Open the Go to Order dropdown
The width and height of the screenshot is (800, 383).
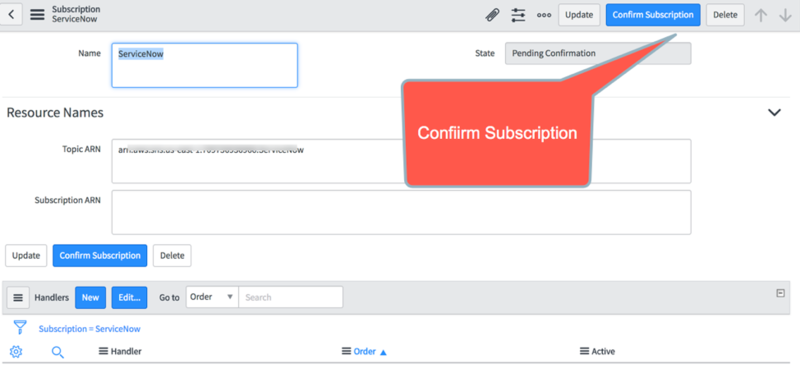[x=212, y=297]
